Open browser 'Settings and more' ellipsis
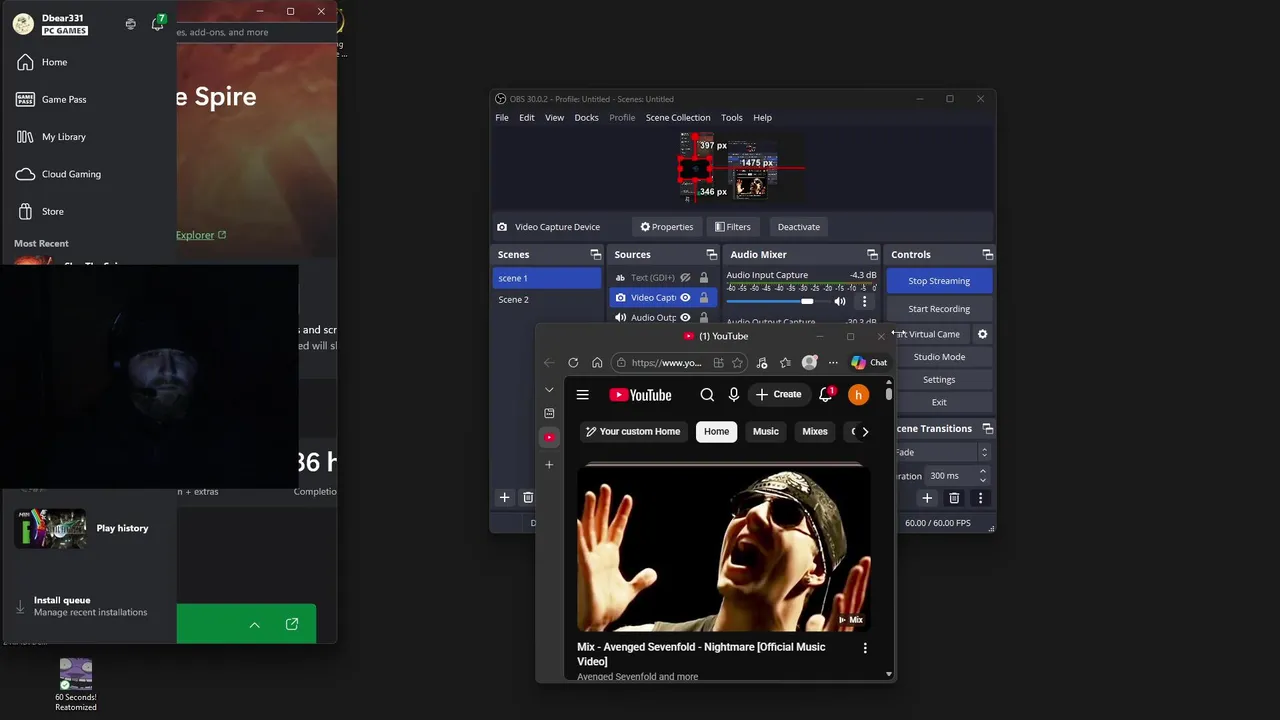This screenshot has height=720, width=1280. coord(833,363)
